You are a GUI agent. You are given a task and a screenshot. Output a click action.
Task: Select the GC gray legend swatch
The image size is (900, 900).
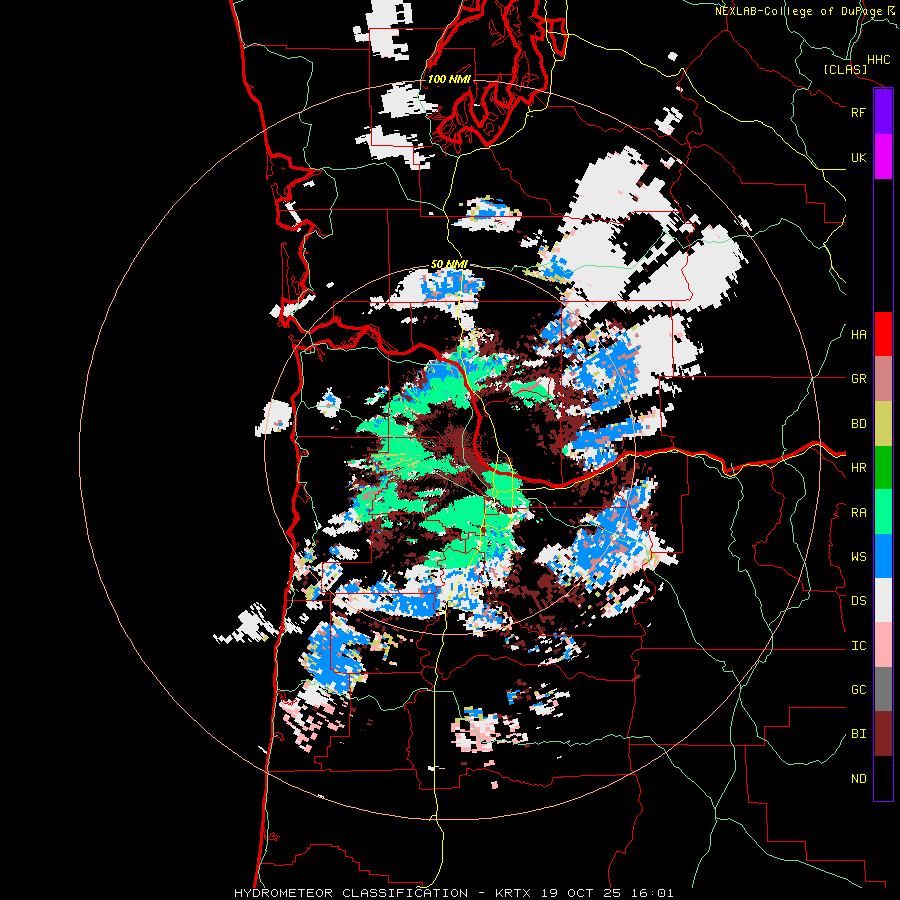(x=883, y=689)
